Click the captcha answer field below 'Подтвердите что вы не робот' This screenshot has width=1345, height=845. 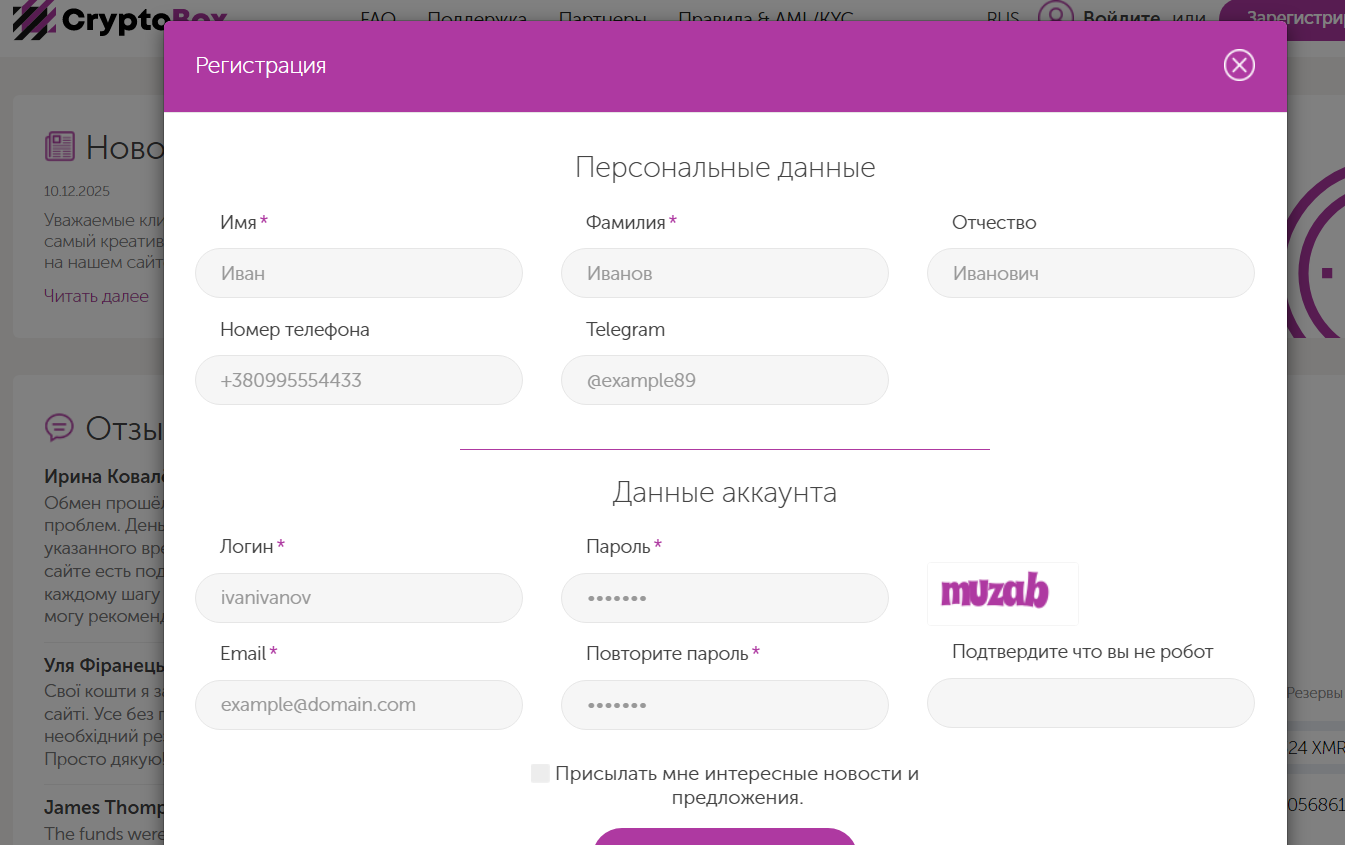[1090, 703]
